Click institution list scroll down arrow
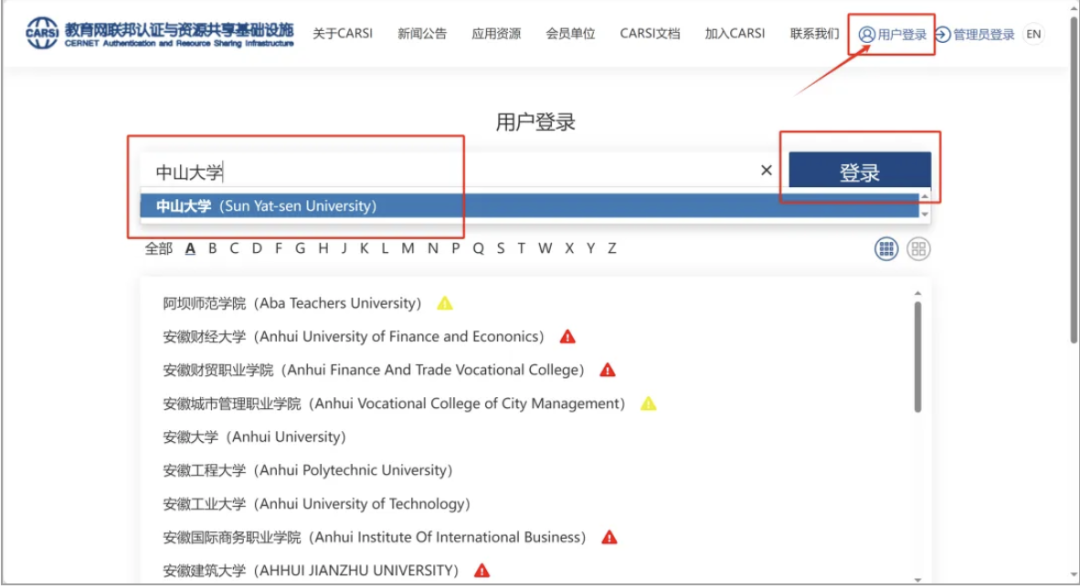The width and height of the screenshot is (1080, 588). tap(917, 580)
